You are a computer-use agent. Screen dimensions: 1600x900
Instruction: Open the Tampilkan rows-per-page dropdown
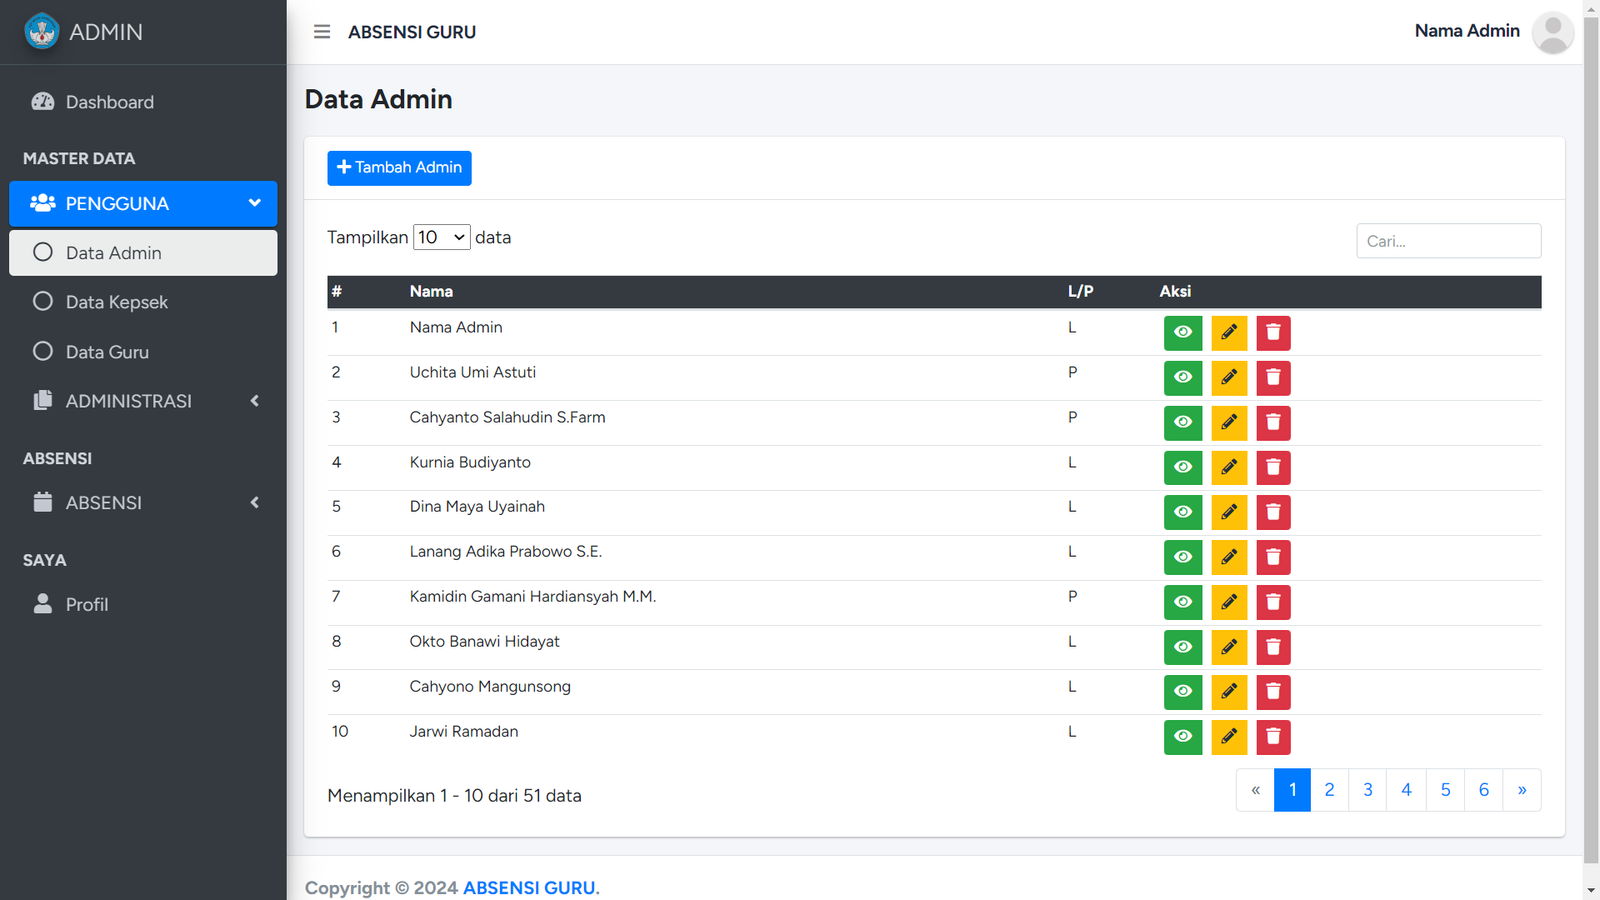point(441,237)
